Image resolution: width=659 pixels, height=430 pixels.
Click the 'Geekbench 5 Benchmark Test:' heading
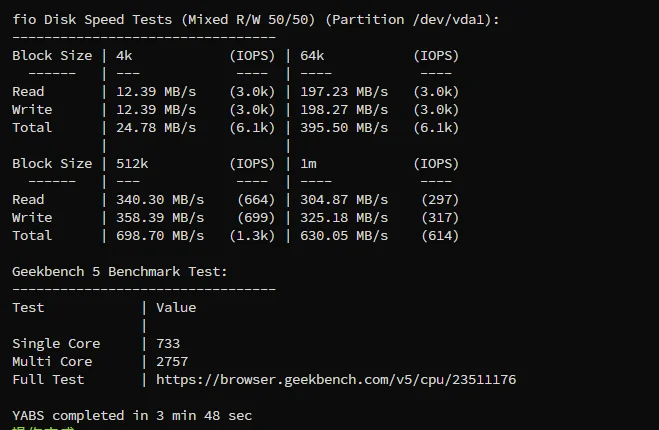click(x=120, y=272)
